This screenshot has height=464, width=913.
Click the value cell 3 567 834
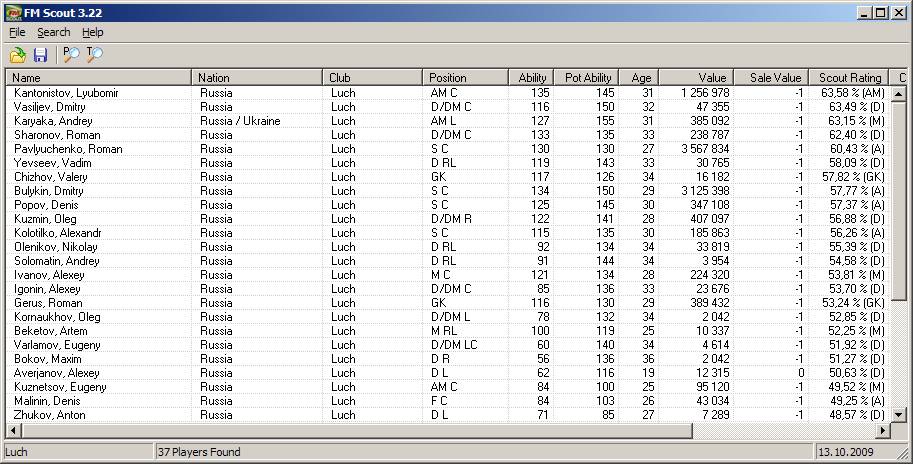pyautogui.click(x=705, y=148)
